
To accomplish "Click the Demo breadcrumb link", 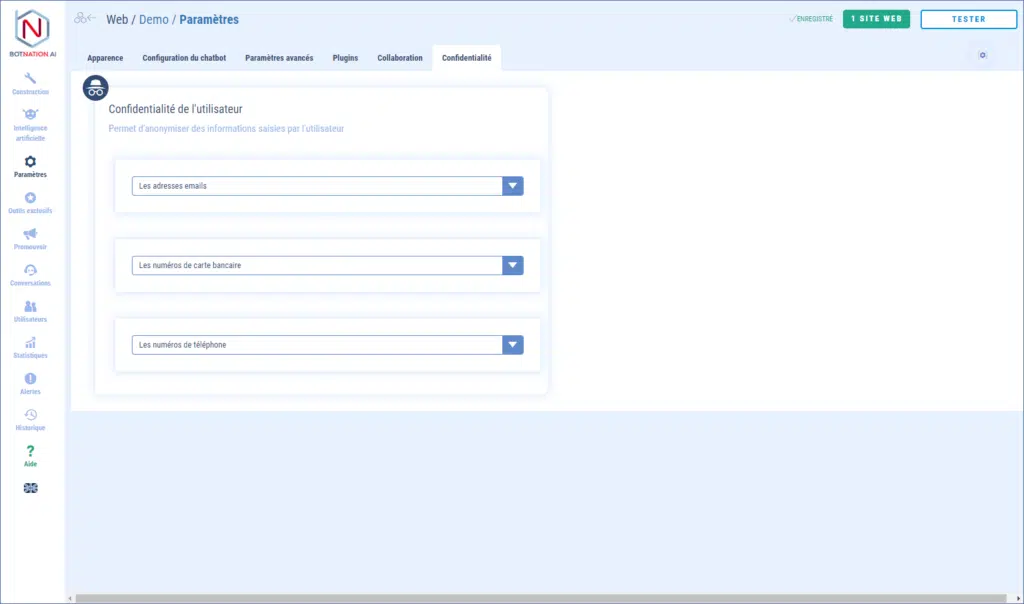I will coord(153,19).
